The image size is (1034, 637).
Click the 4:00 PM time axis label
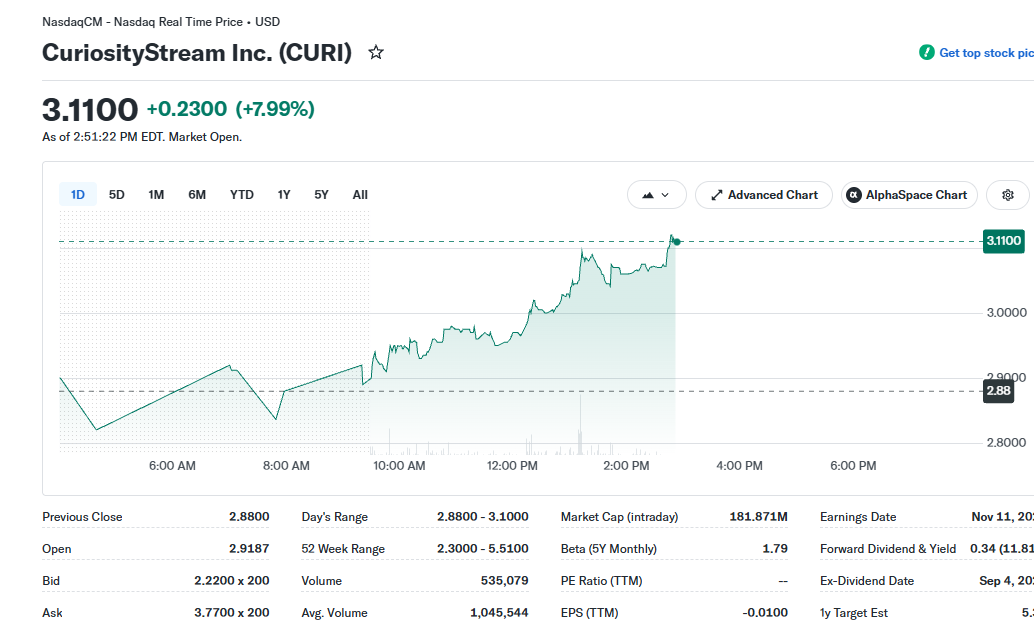[739, 466]
